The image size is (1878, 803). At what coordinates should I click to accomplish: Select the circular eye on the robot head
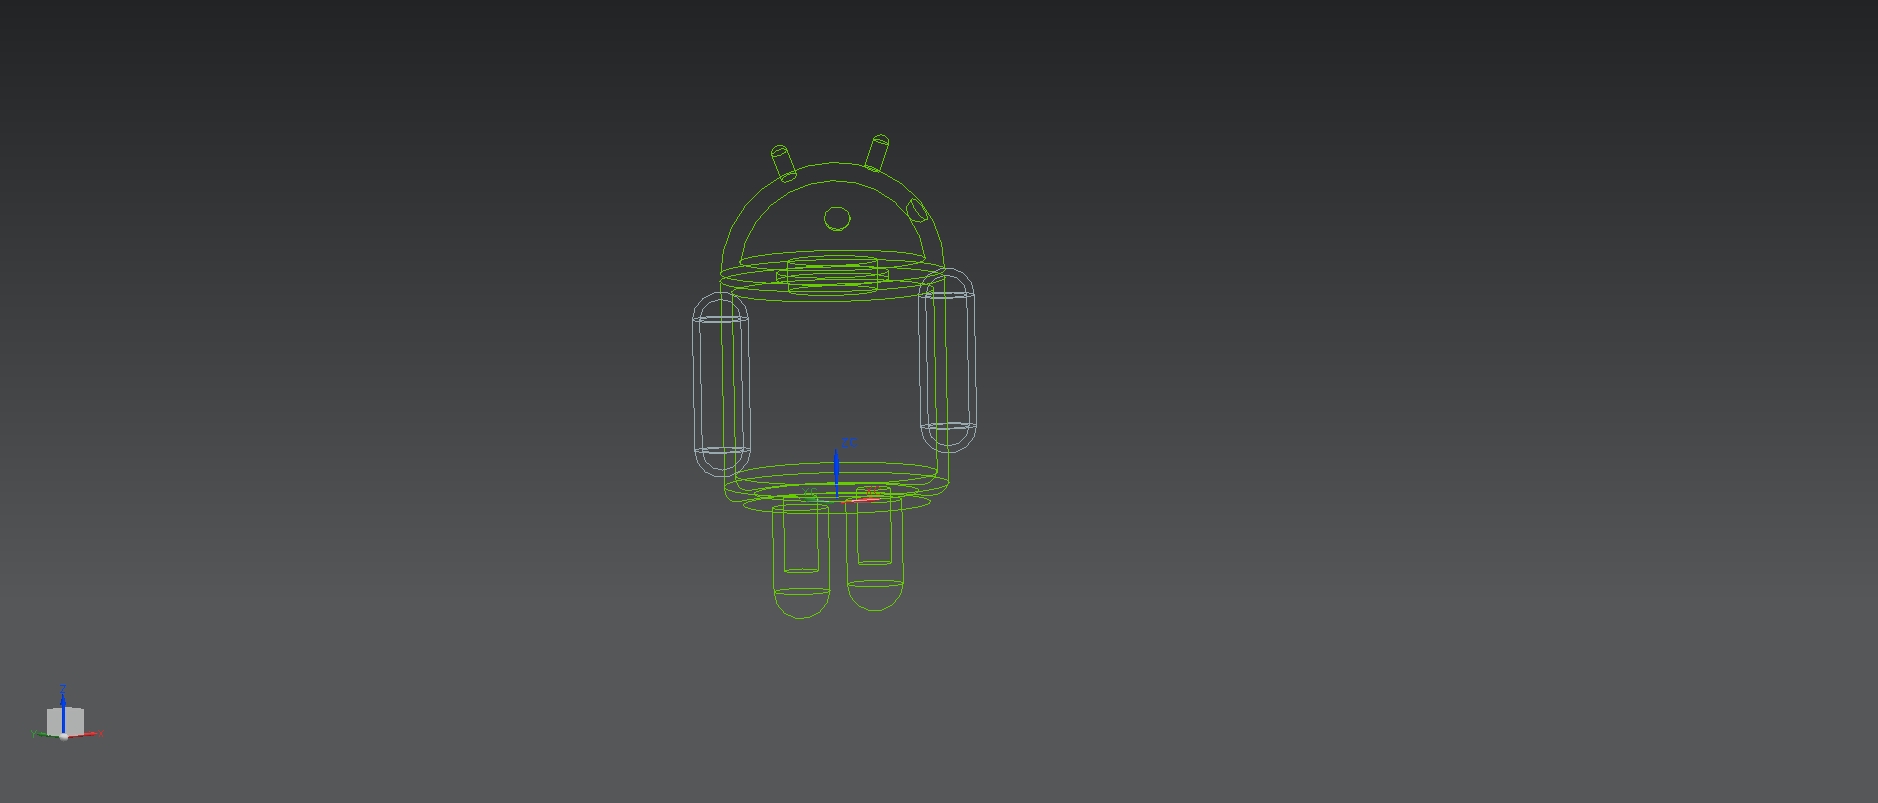coord(837,219)
